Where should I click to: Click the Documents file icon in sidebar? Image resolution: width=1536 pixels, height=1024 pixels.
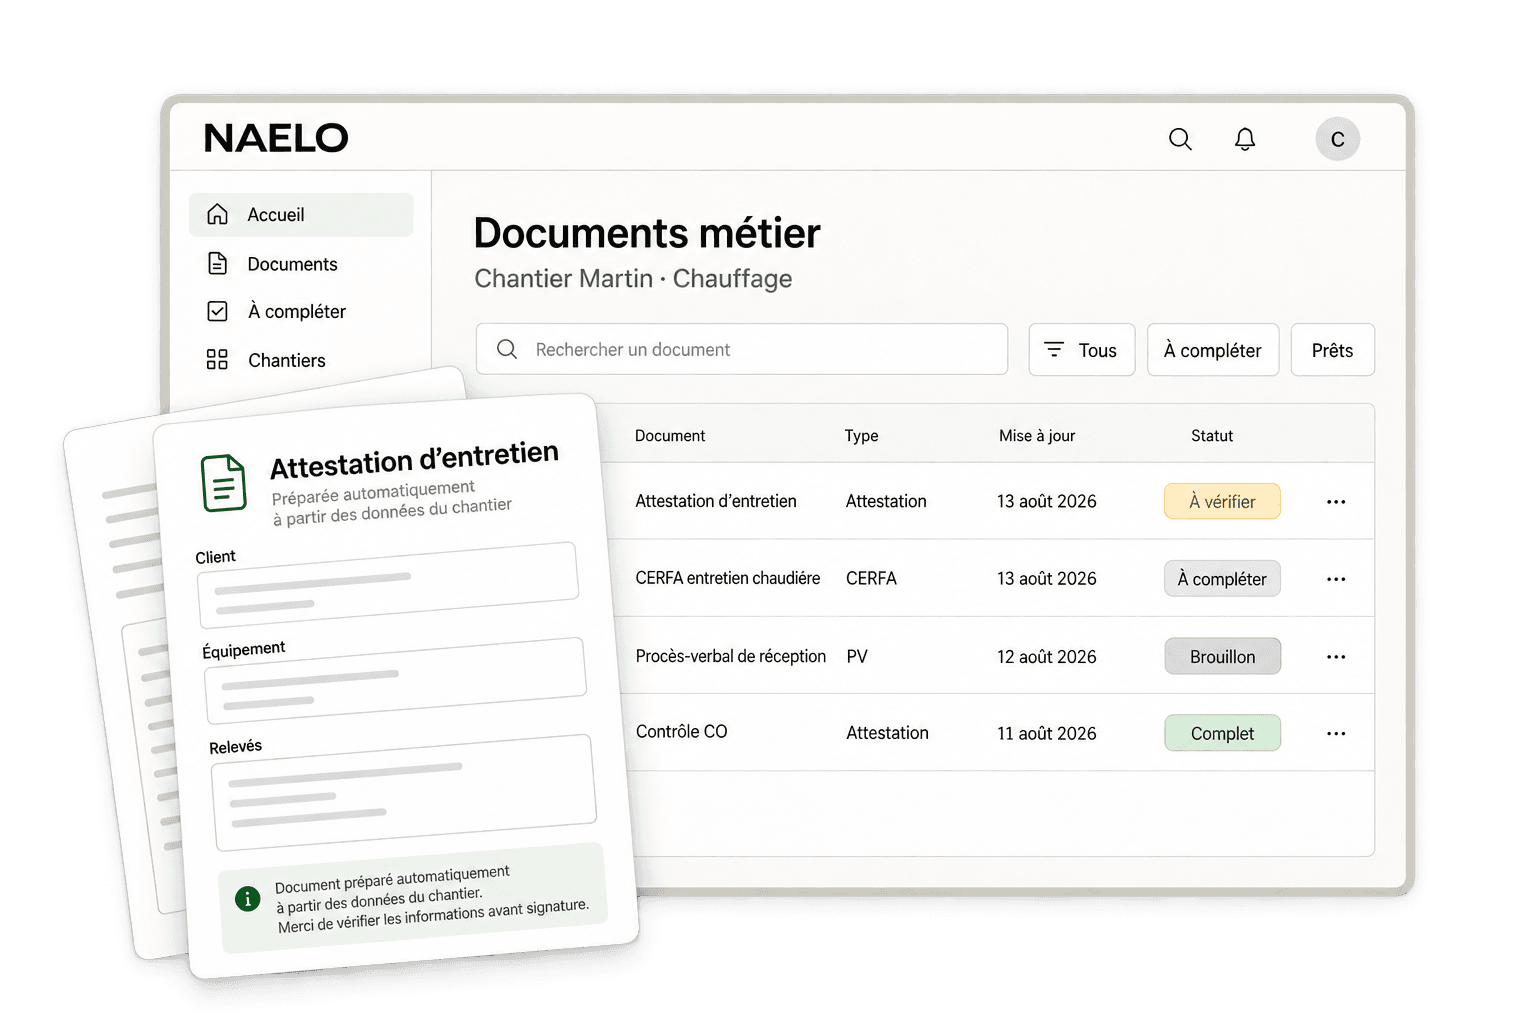click(x=217, y=263)
